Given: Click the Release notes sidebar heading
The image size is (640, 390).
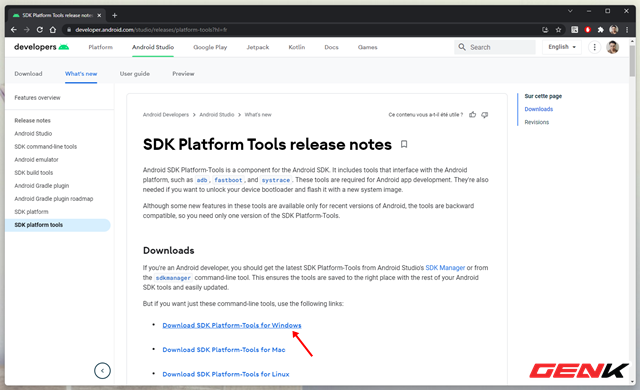Looking at the screenshot, I should click(32, 121).
